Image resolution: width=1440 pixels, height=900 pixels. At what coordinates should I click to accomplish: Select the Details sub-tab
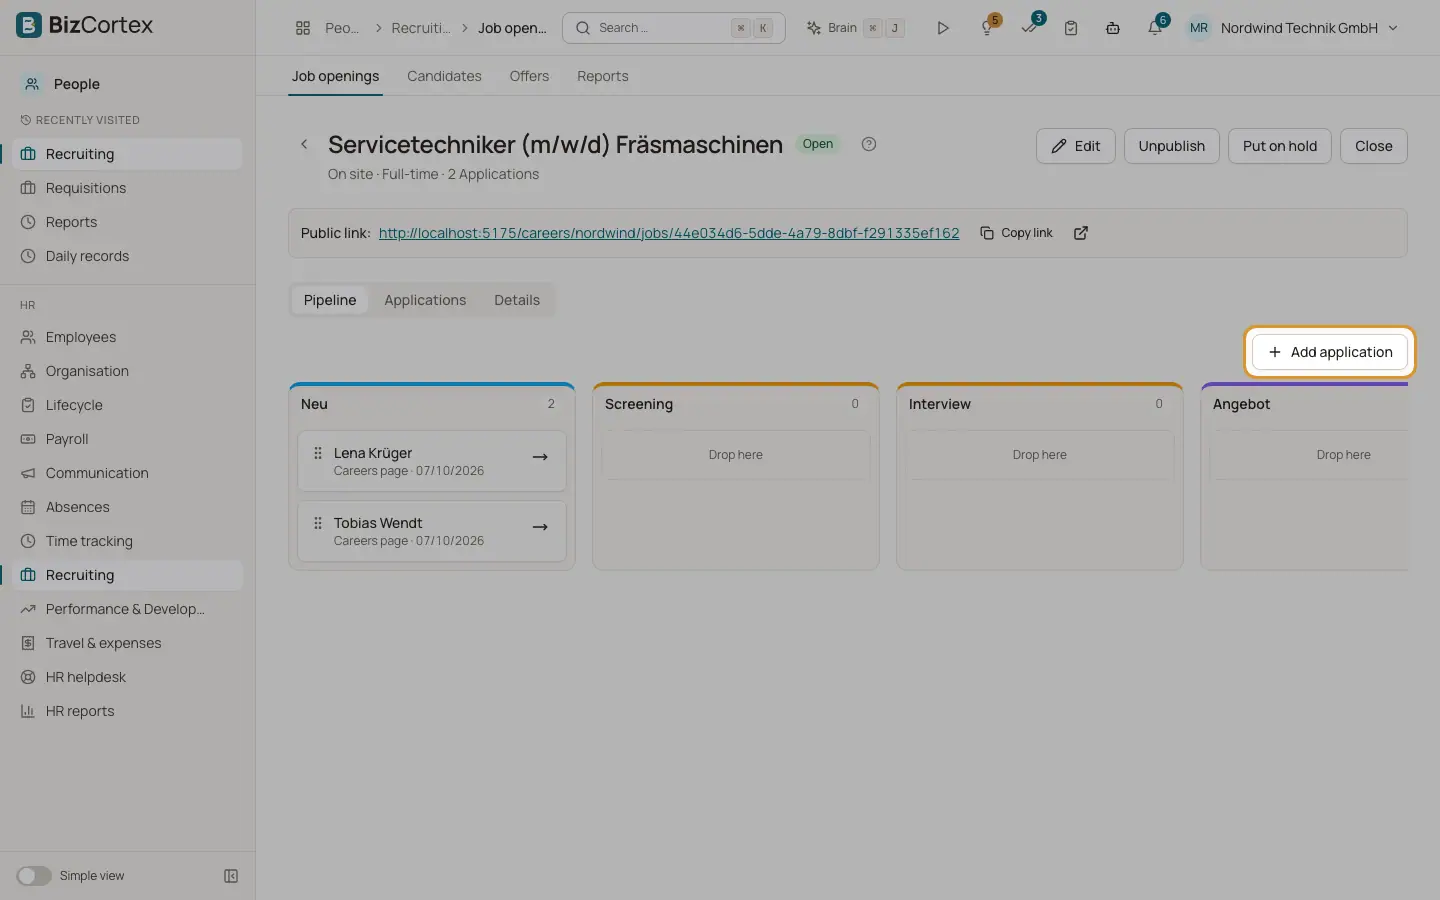[517, 300]
